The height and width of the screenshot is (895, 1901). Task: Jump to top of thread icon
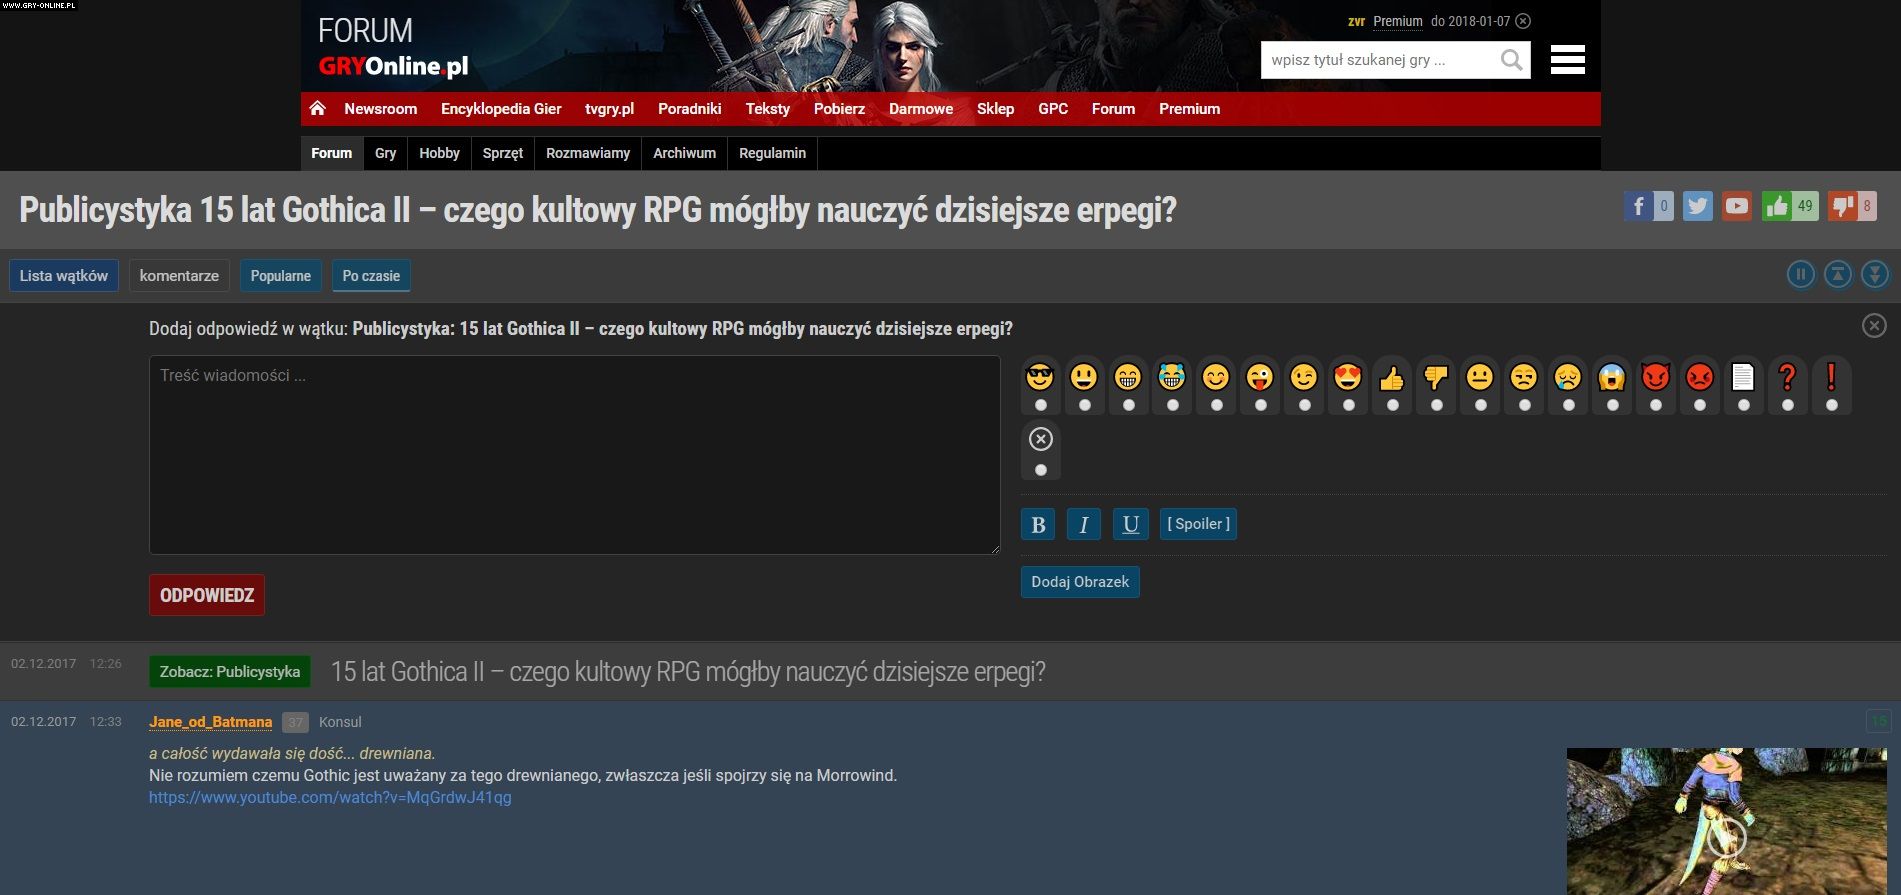point(1838,274)
